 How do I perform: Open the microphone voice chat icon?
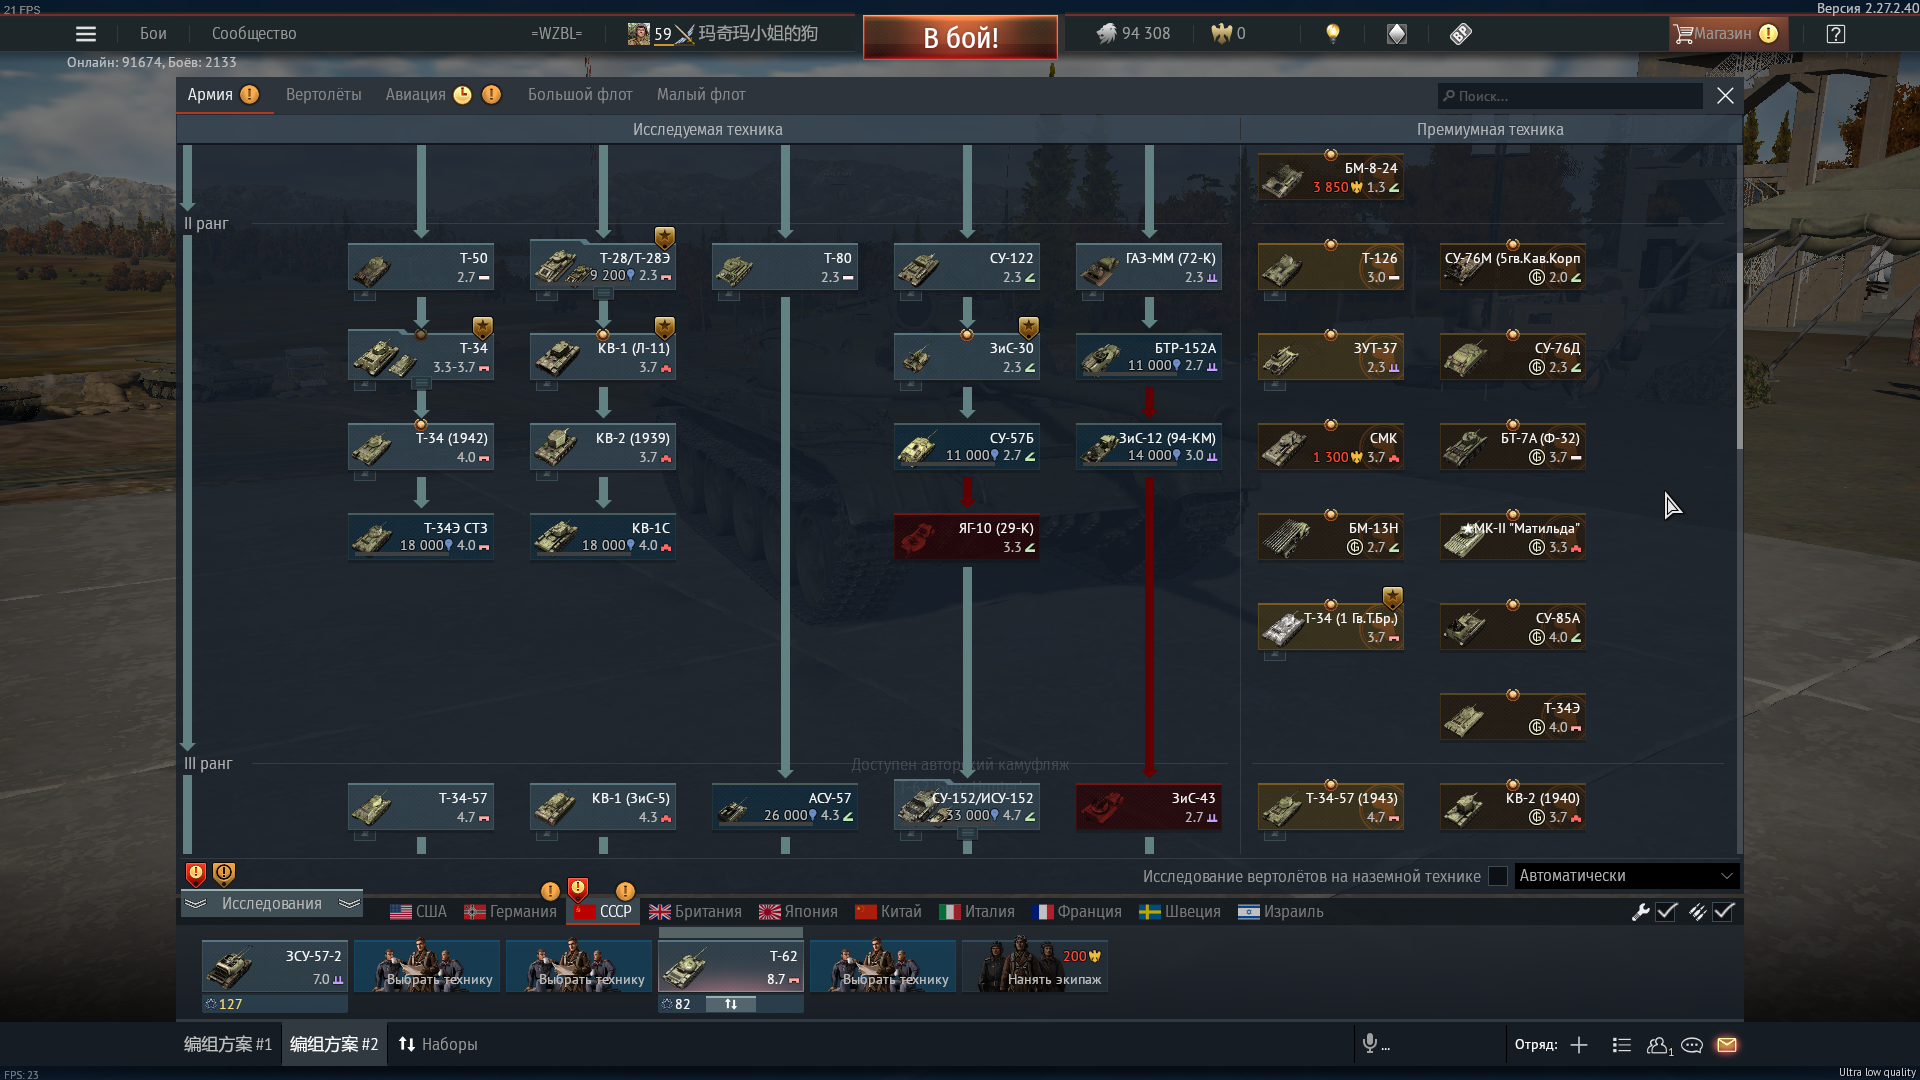[x=1370, y=1044]
